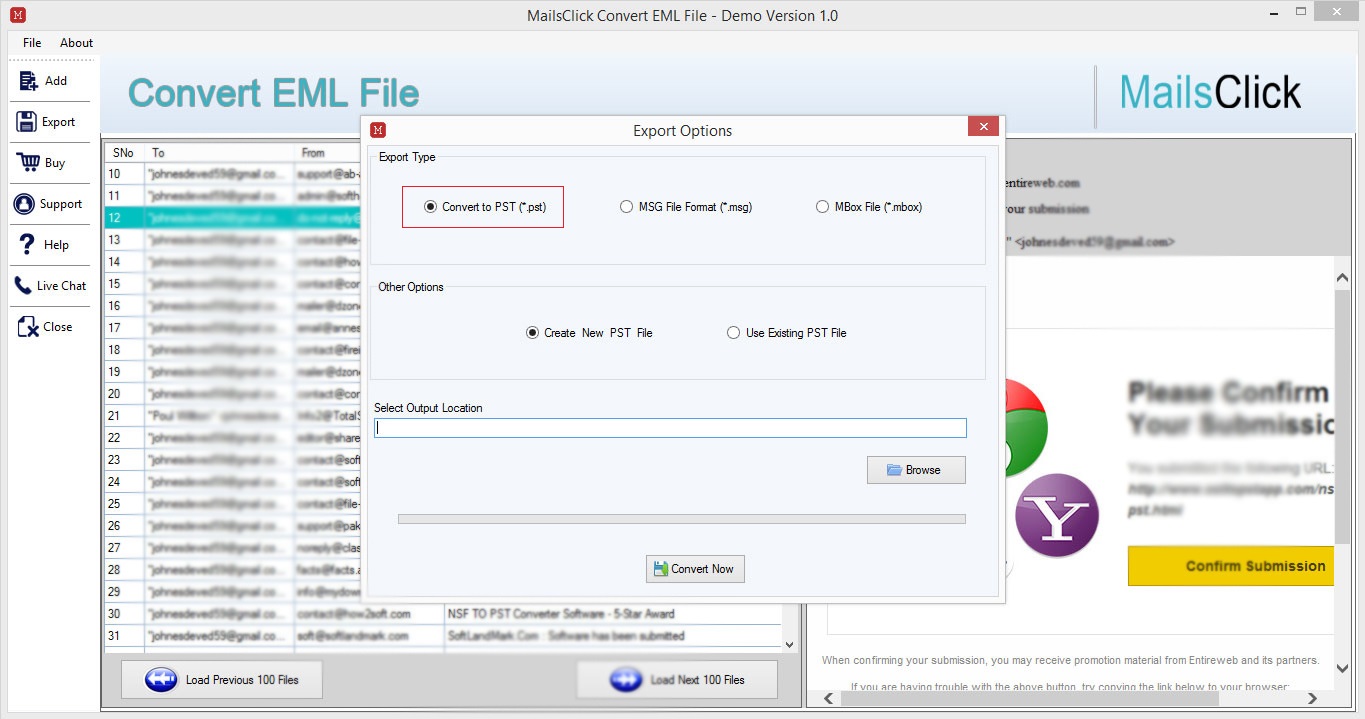Select email row number 11
The height and width of the screenshot is (719, 1365).
(233, 196)
